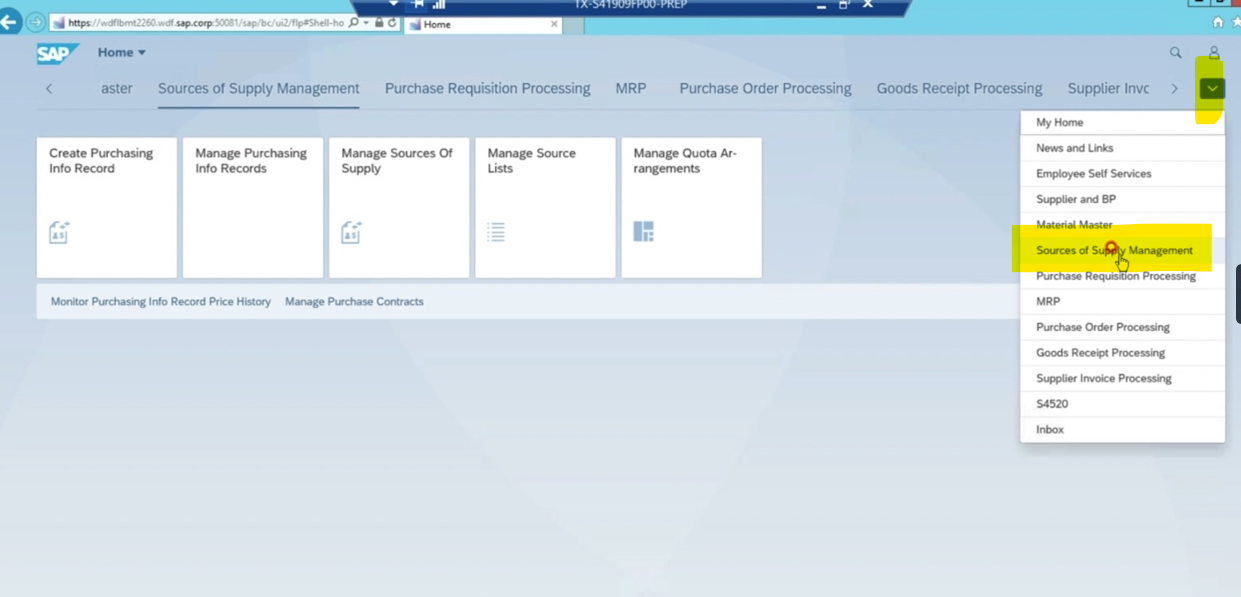This screenshot has width=1241, height=597.
Task: Click the left arrow to show earlier tabs
Action: pyautogui.click(x=49, y=89)
